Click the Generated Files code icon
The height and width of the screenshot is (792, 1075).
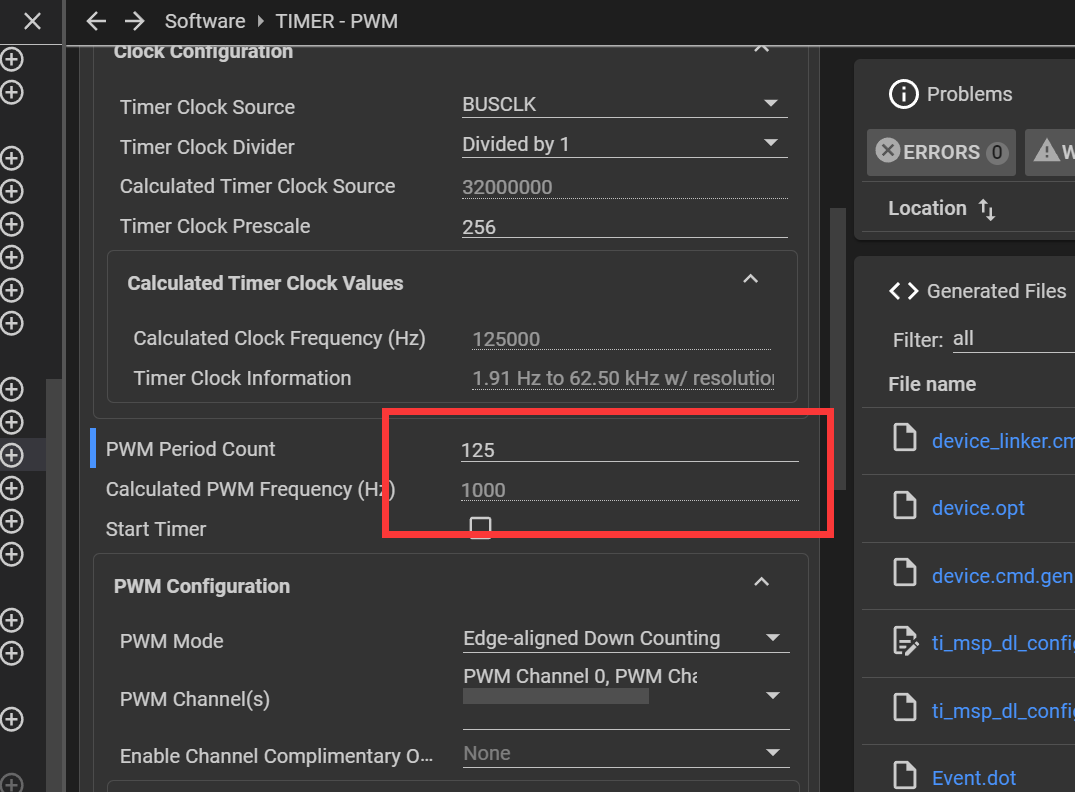coord(903,291)
